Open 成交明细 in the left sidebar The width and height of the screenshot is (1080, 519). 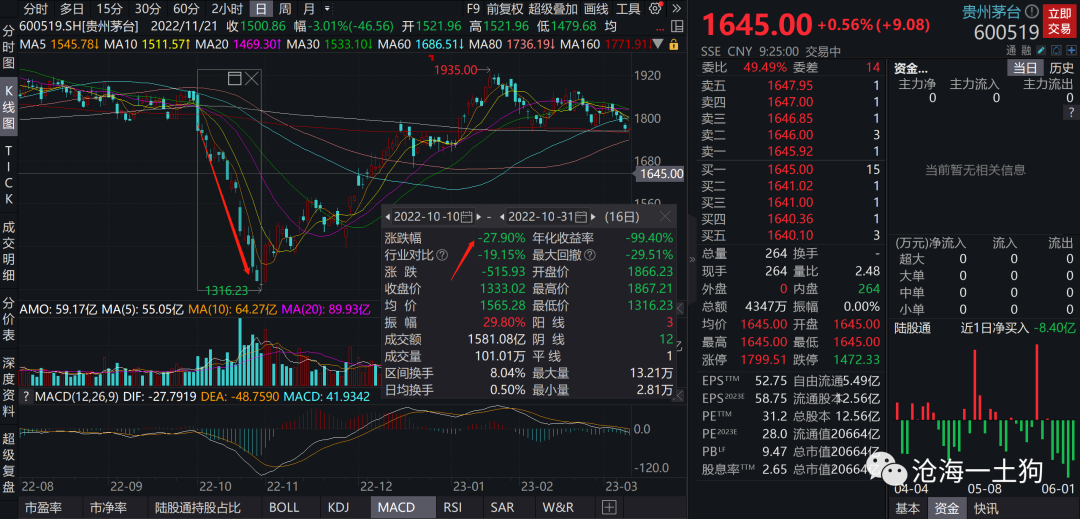point(9,251)
